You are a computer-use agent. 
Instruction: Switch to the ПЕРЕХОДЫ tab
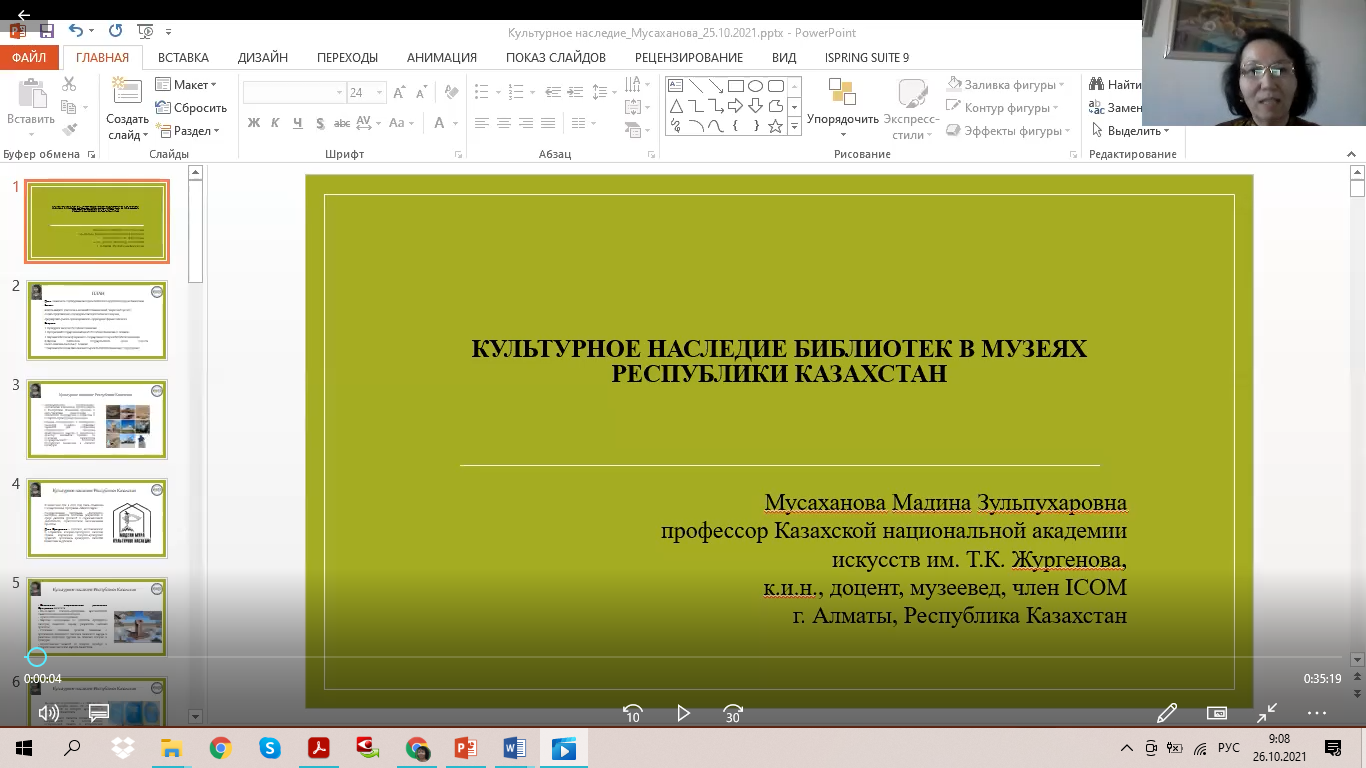click(347, 58)
